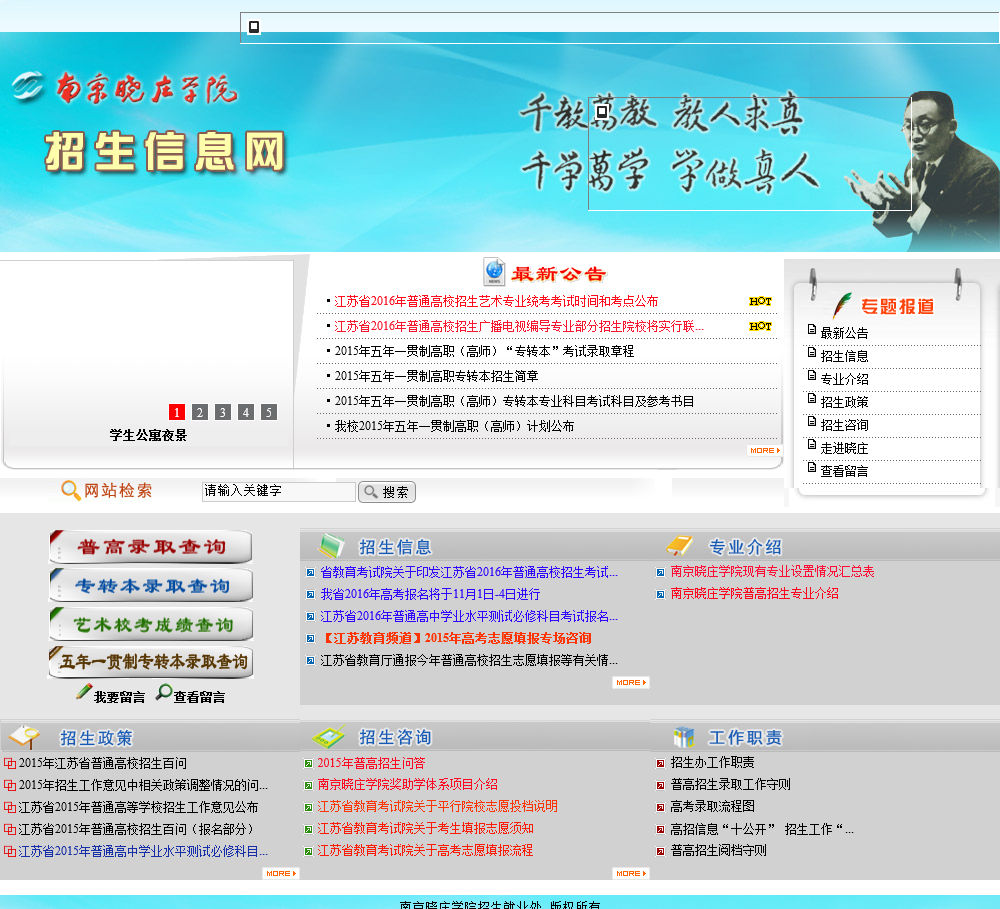
Task: Click the magnifier icon next to 查看留言
Action: [164, 691]
